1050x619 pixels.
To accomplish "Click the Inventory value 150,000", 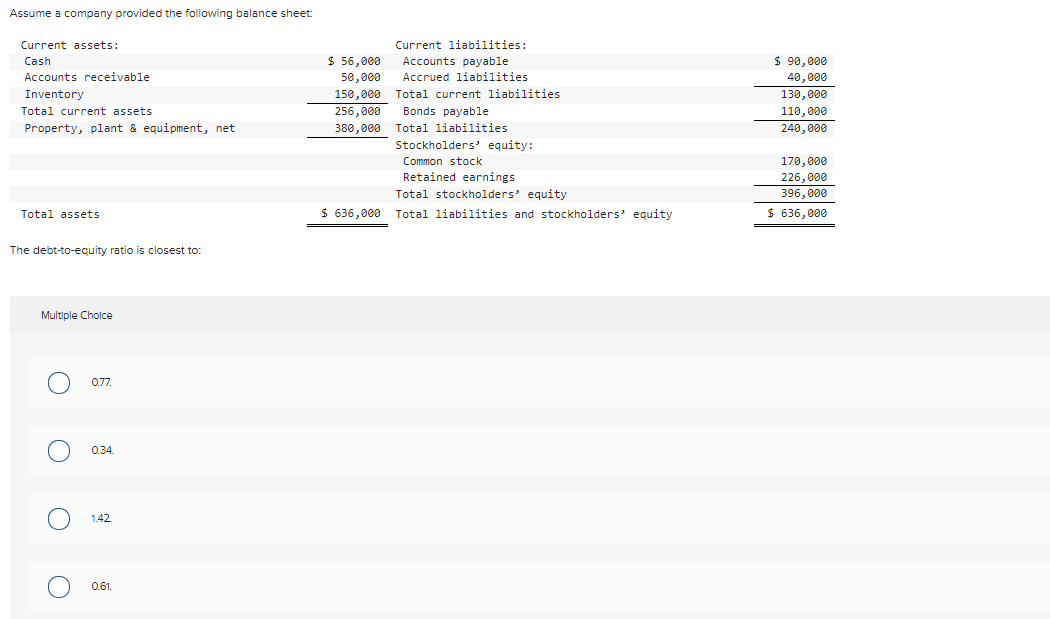I will pos(358,94).
